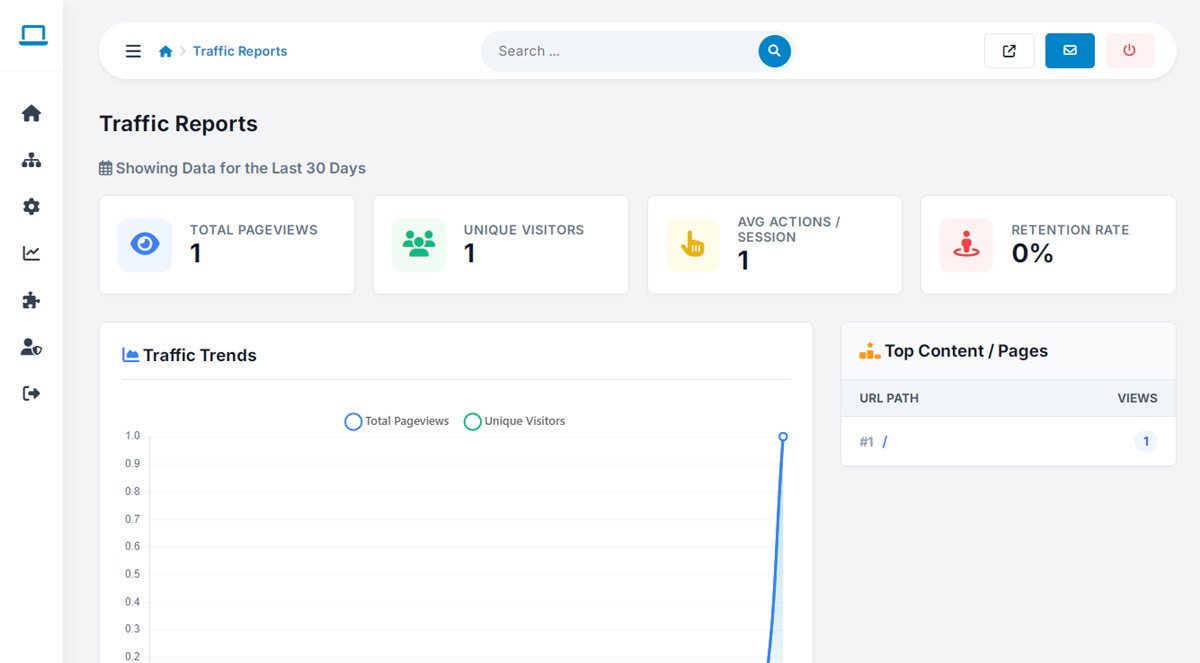Click the UNIQUE VISITORS label
The width and height of the screenshot is (1200, 663).
tap(524, 230)
